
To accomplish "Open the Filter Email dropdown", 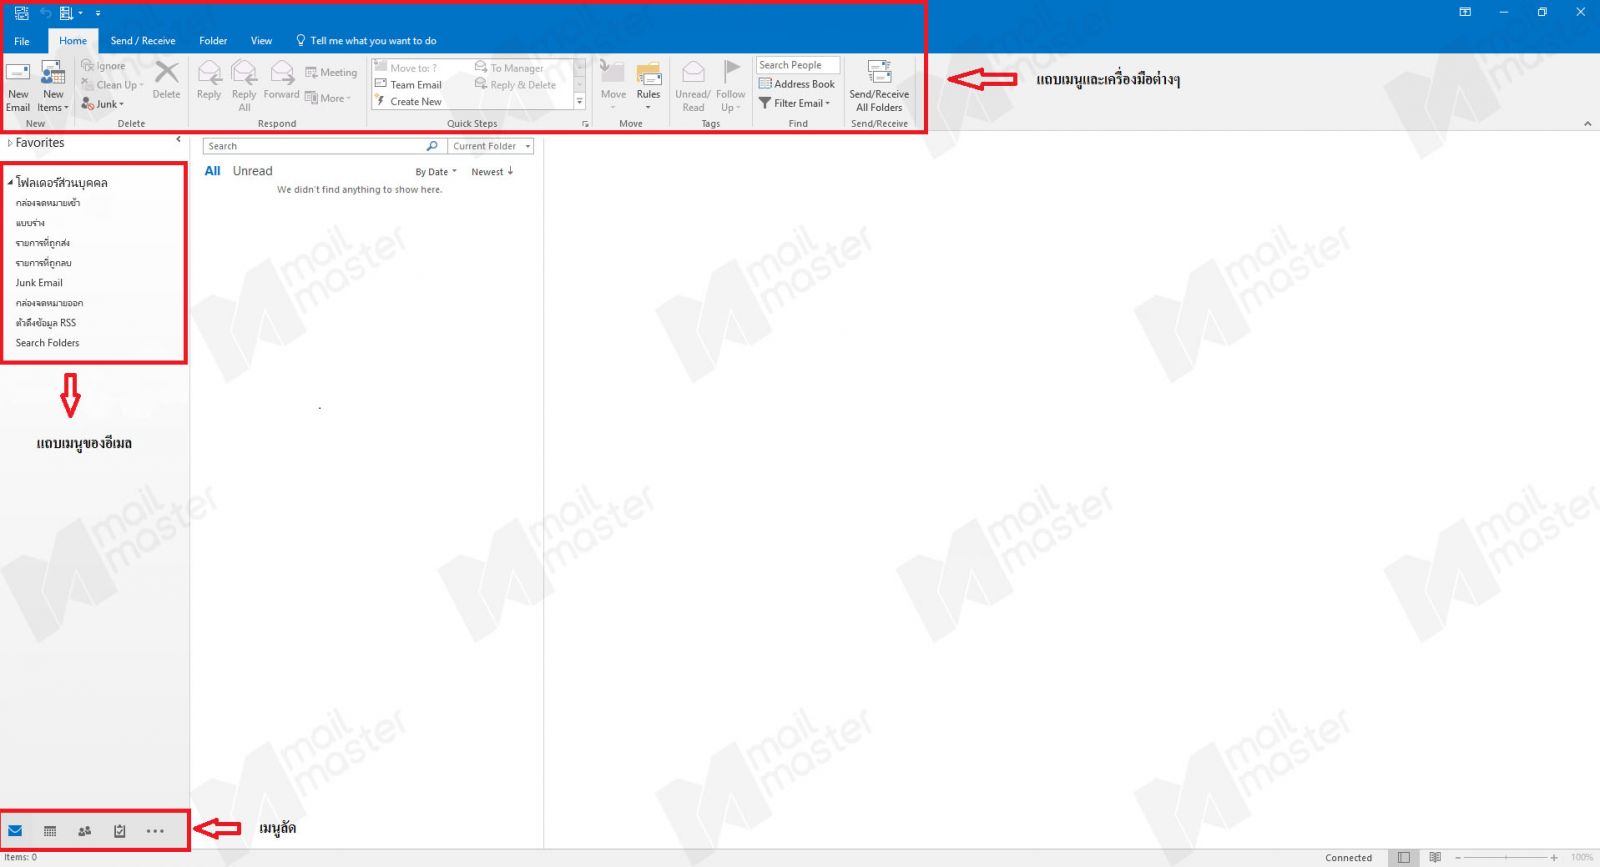I will (x=795, y=103).
